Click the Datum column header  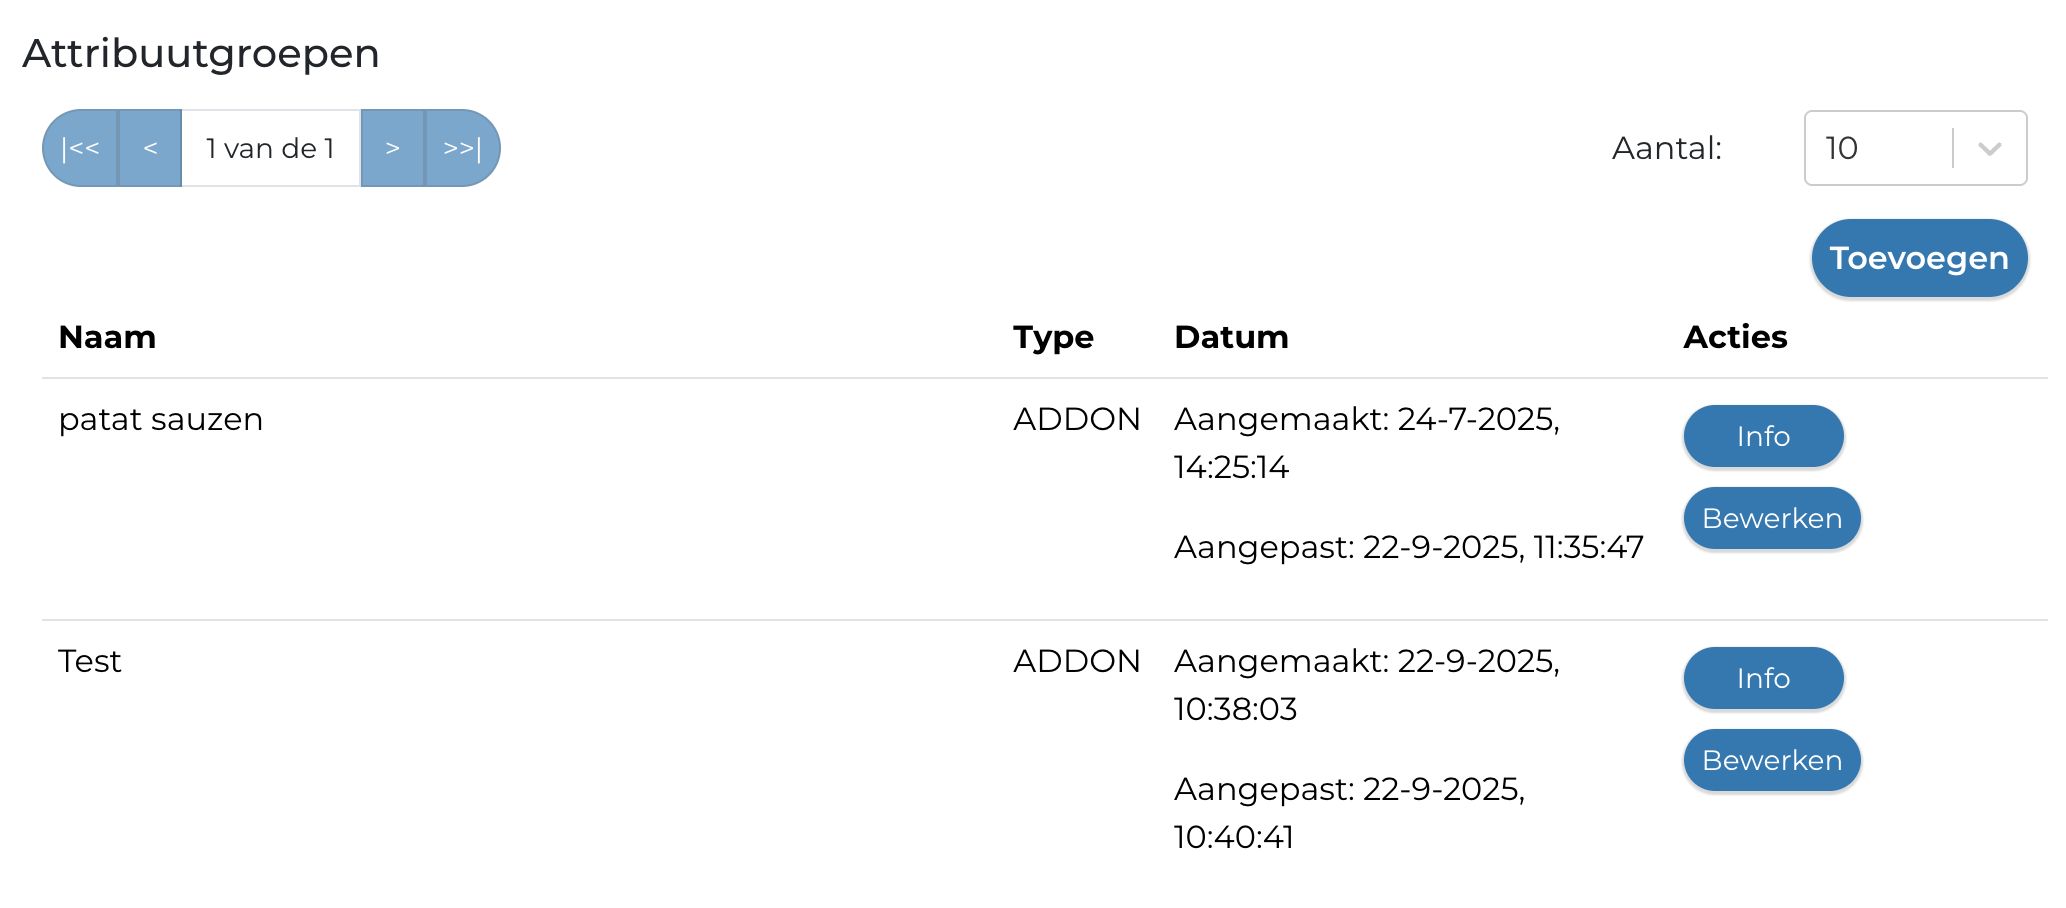point(1230,337)
